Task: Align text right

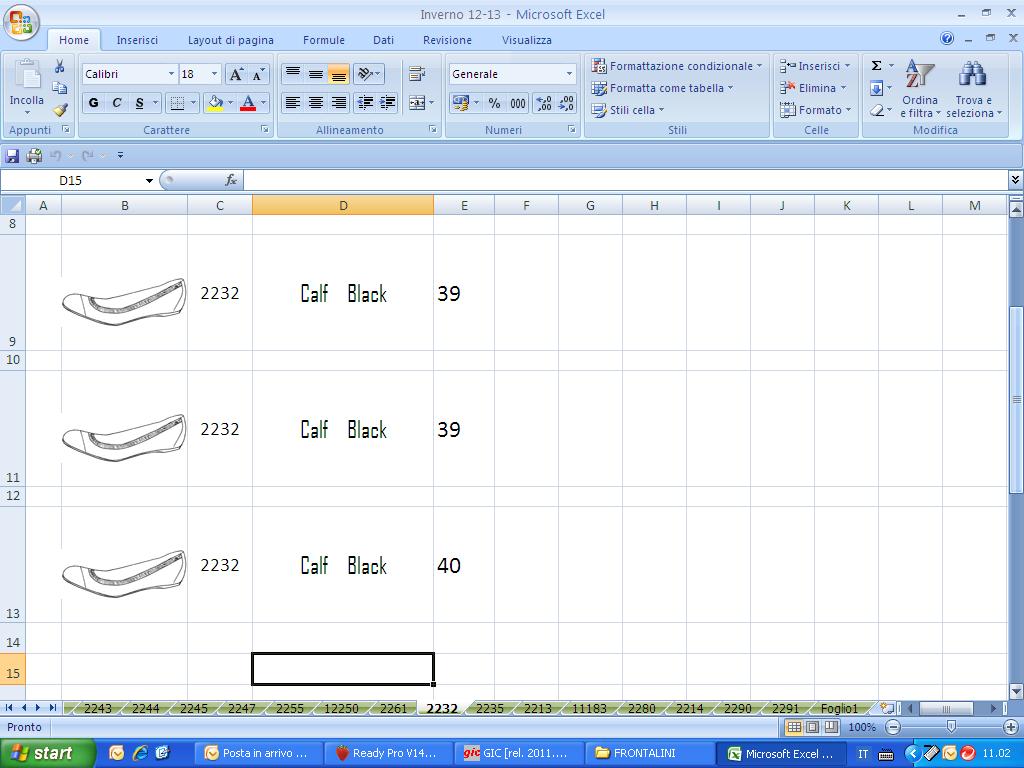Action: pyautogui.click(x=338, y=103)
